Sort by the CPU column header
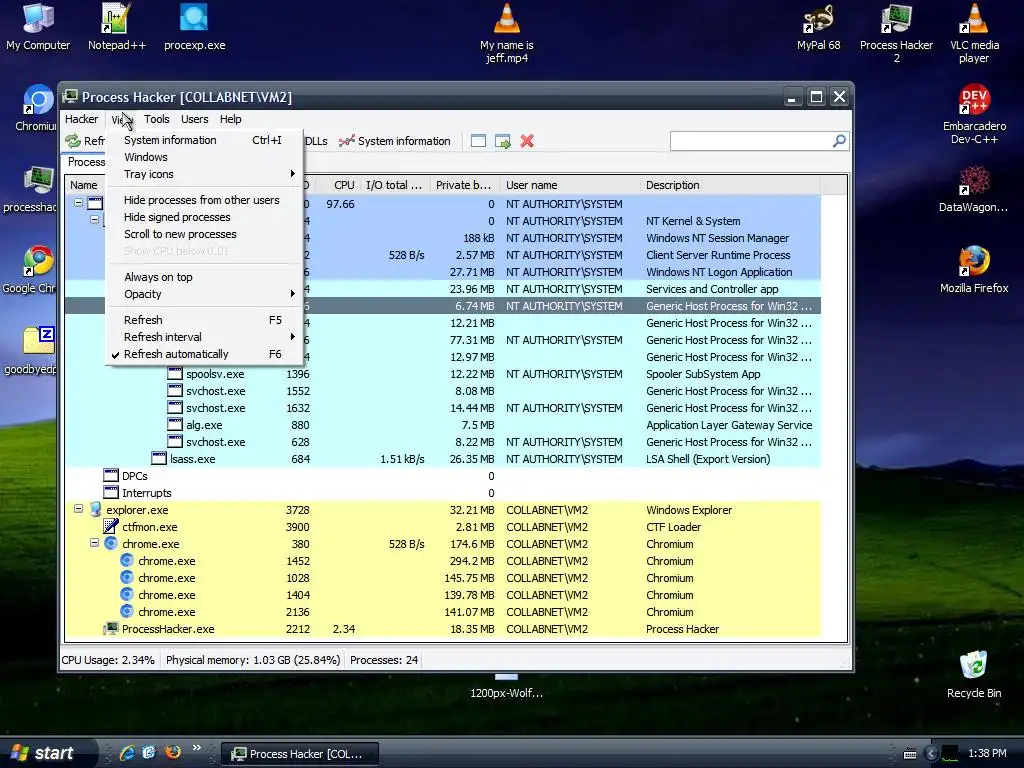Screen dimensions: 1024x768 336,185
